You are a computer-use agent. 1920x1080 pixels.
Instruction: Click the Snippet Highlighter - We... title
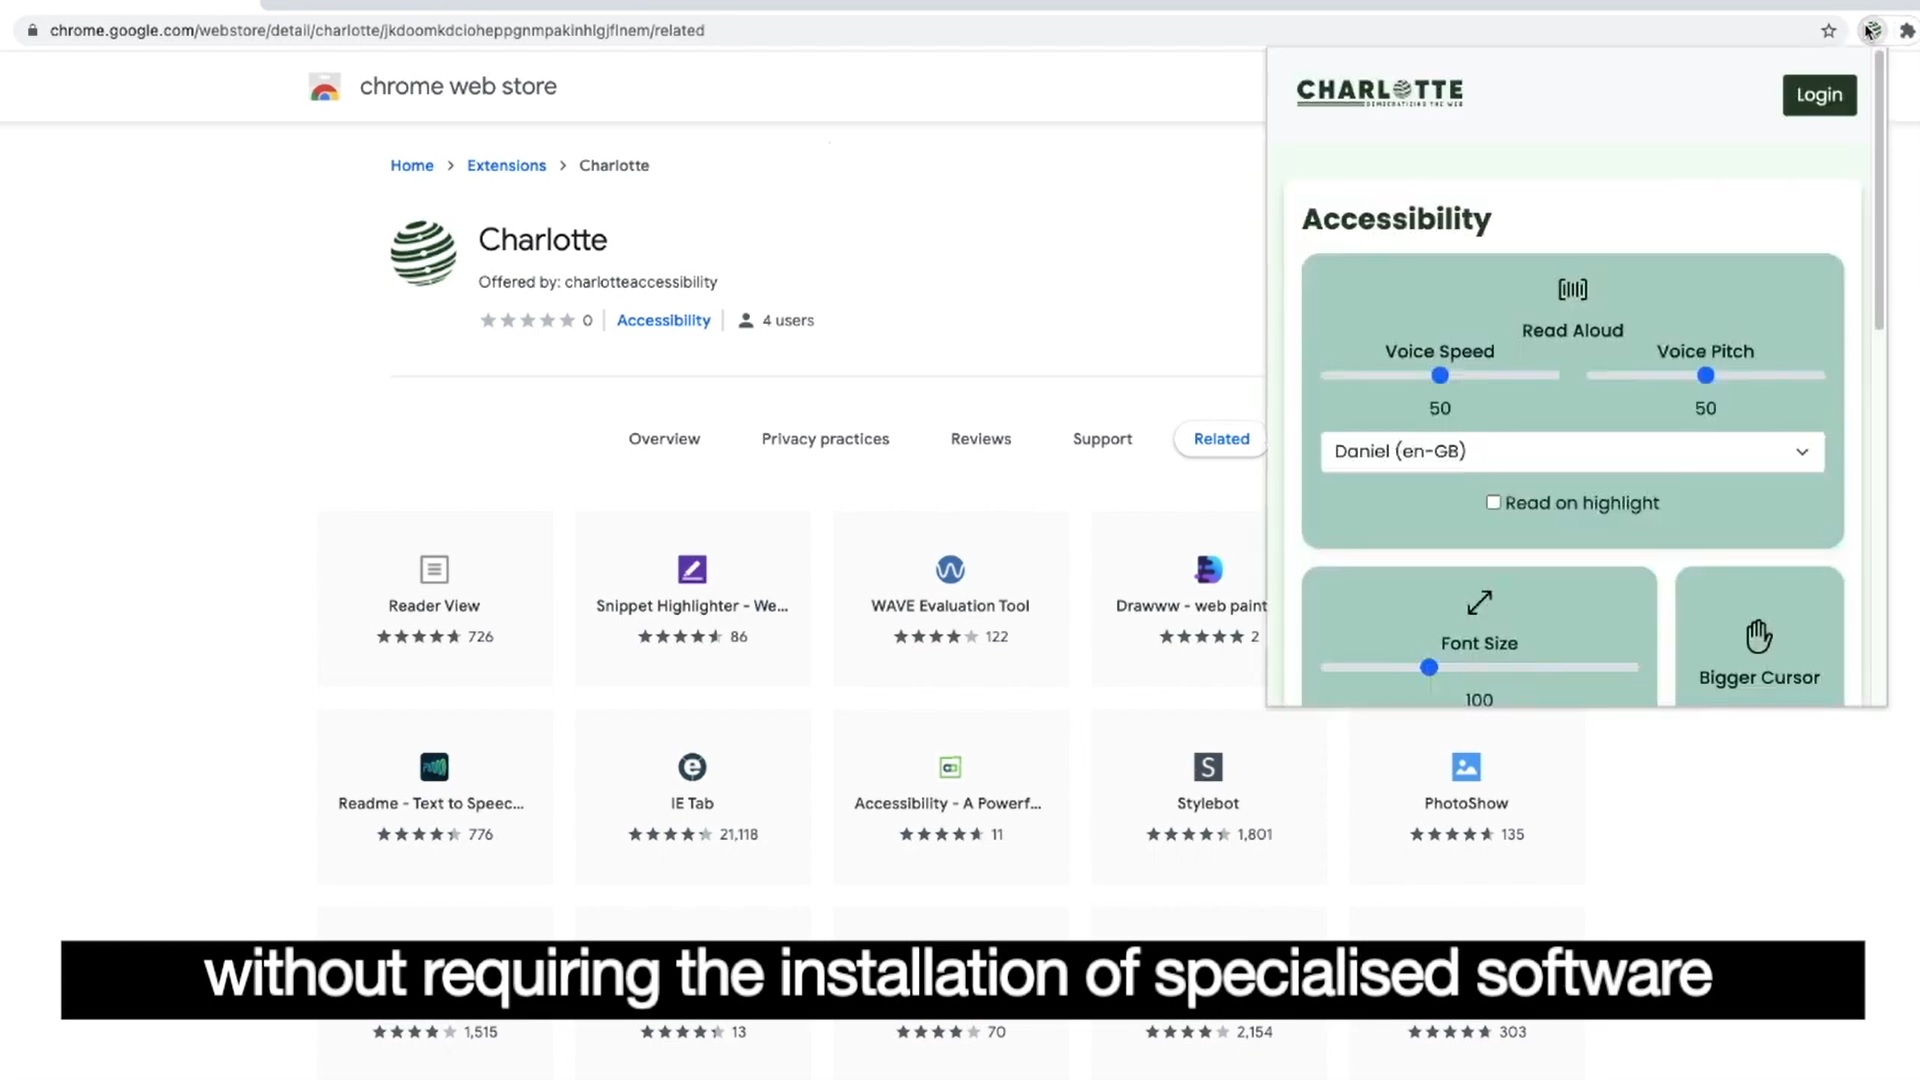[x=692, y=606]
